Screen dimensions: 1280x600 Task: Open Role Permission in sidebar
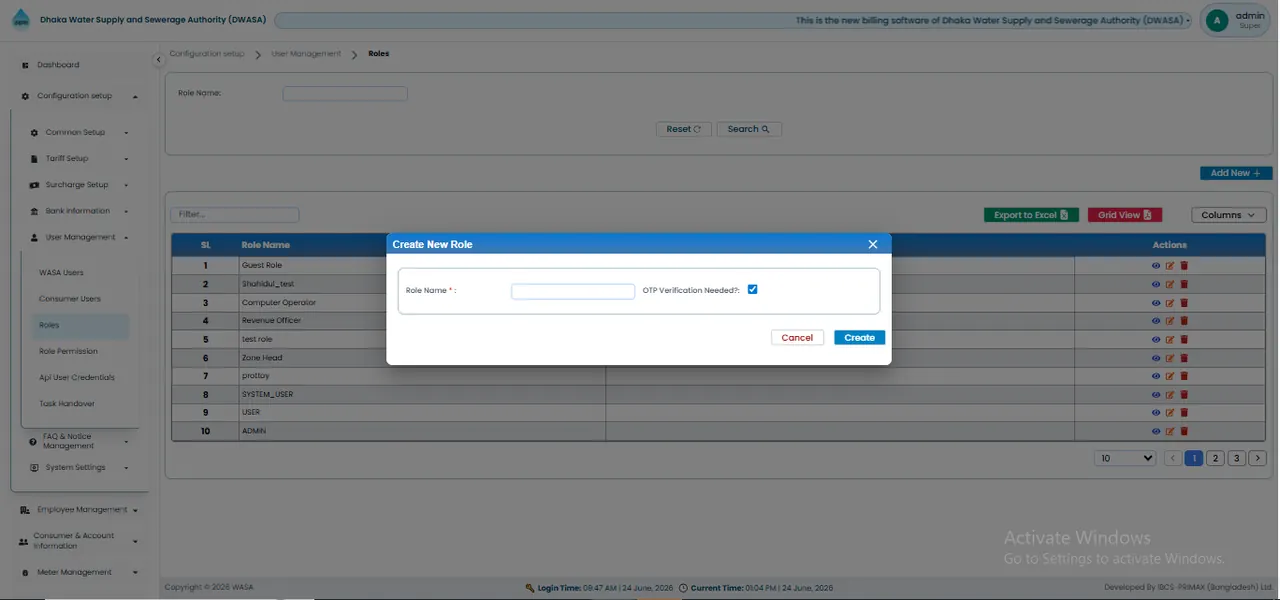pos(68,351)
